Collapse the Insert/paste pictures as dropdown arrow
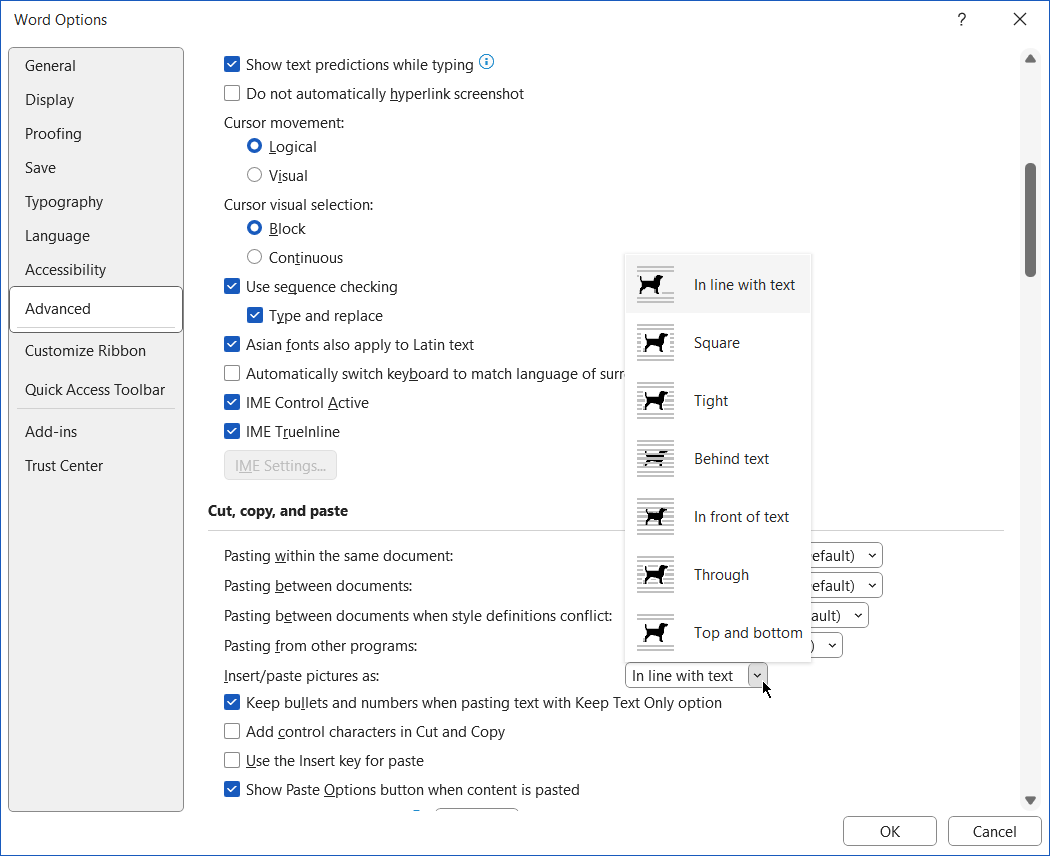Screen dimensions: 1050x856 click(757, 676)
